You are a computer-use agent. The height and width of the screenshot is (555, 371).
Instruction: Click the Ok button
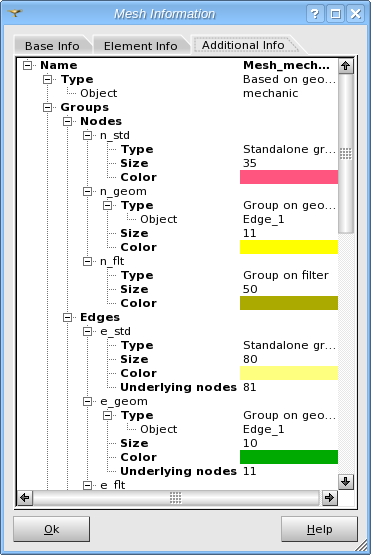tap(52, 529)
